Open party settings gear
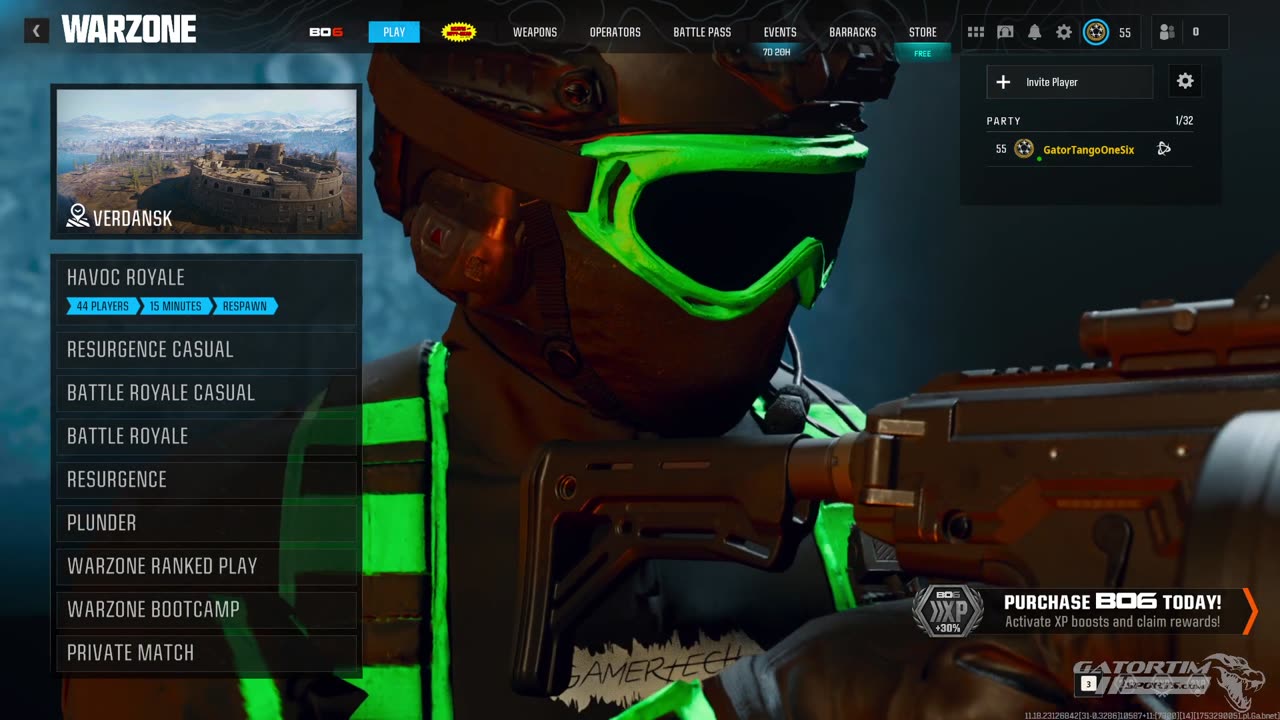The width and height of the screenshot is (1280, 720). click(1185, 81)
